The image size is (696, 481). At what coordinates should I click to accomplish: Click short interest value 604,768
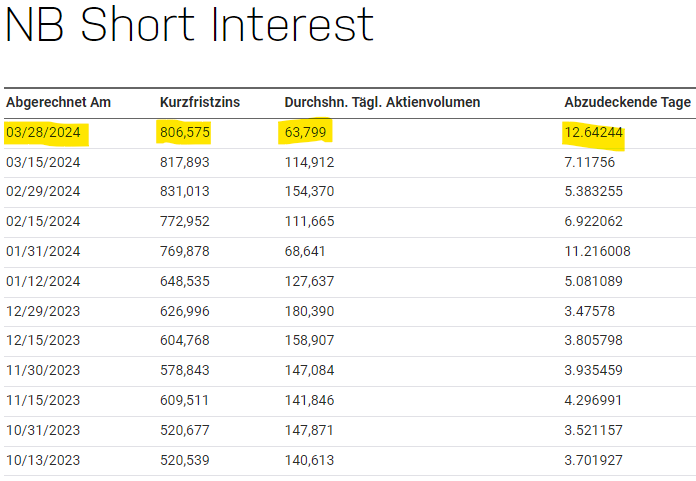tap(185, 341)
